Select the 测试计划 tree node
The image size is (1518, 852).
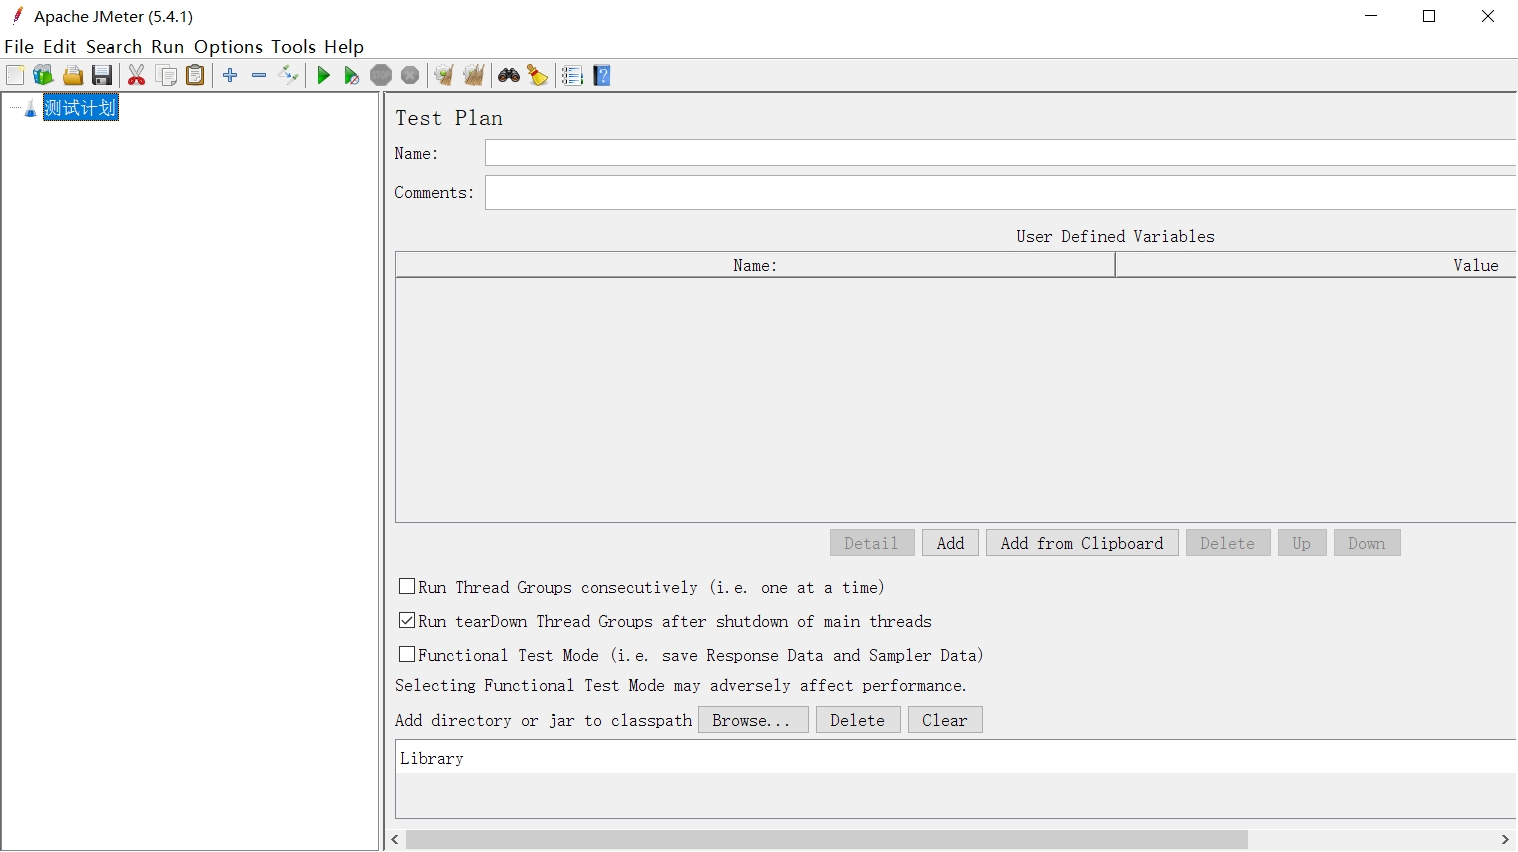coord(80,108)
